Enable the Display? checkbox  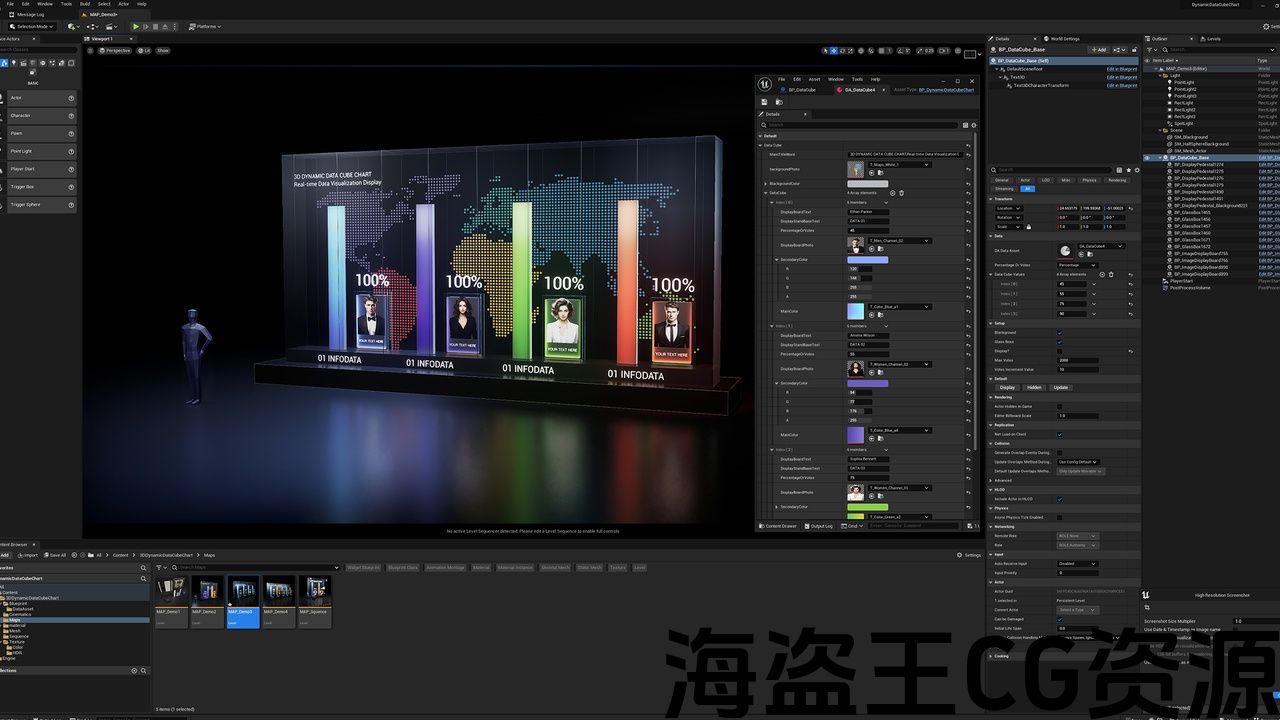pyautogui.click(x=1060, y=351)
